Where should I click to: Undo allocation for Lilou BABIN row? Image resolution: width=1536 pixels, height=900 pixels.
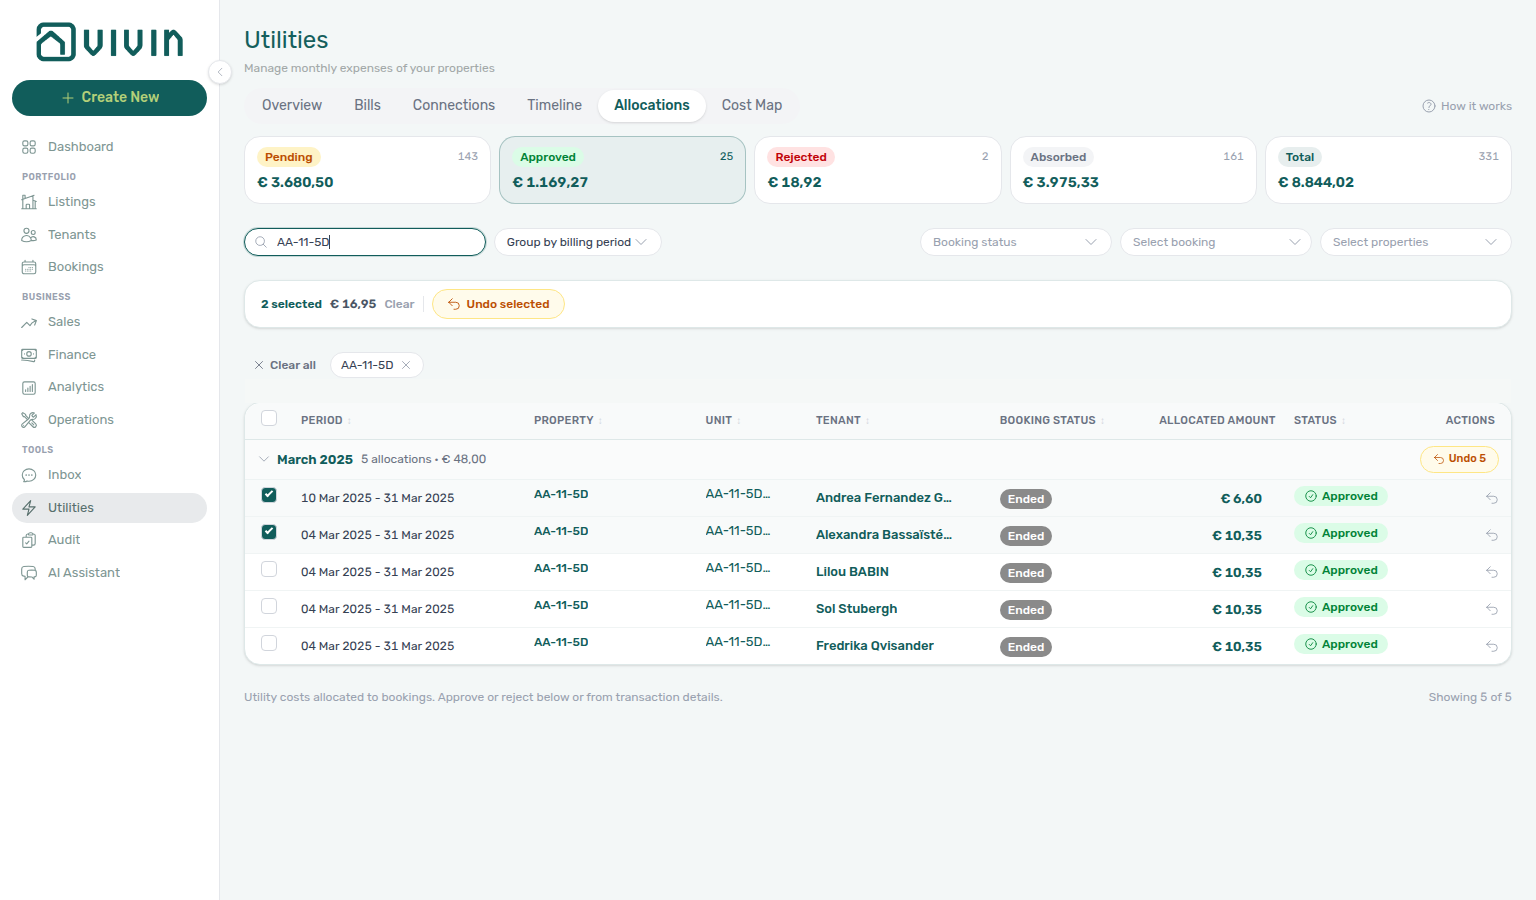tap(1491, 572)
